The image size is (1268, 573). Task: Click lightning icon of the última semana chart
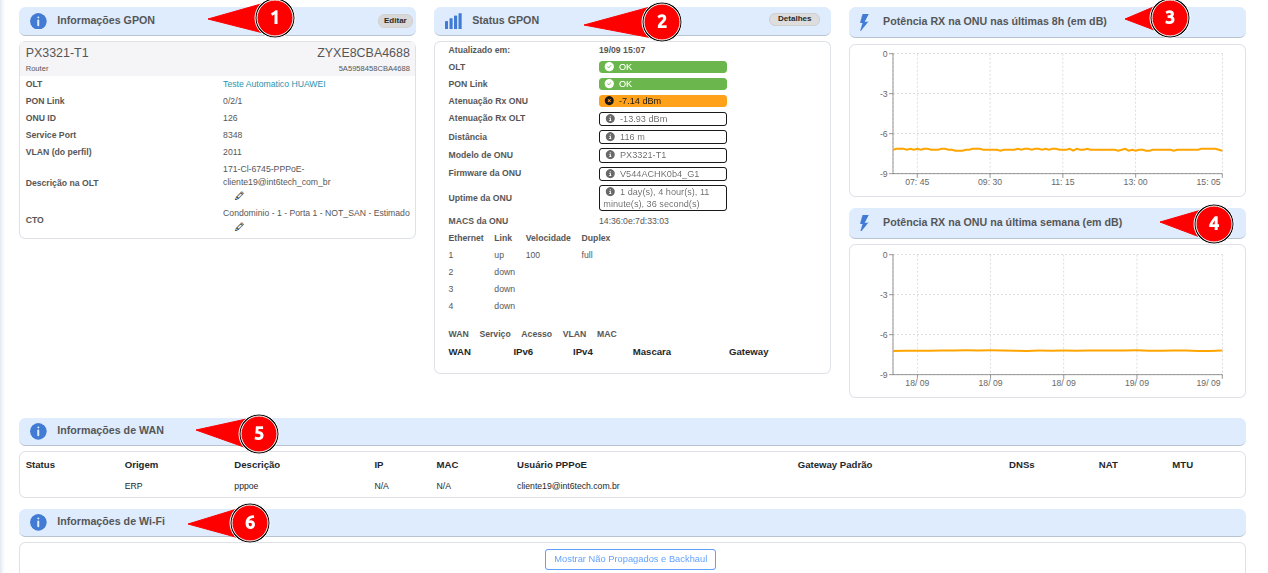pyautogui.click(x=865, y=223)
